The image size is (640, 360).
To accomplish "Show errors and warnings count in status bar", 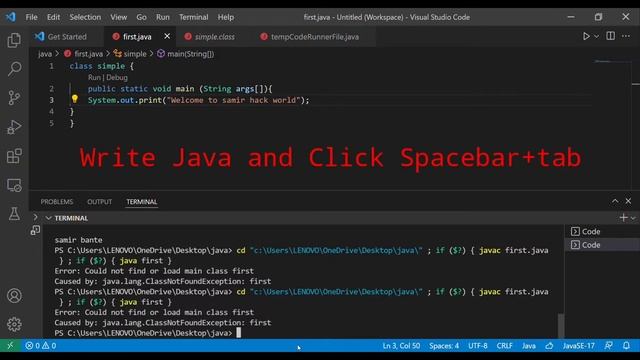I will click(40, 346).
